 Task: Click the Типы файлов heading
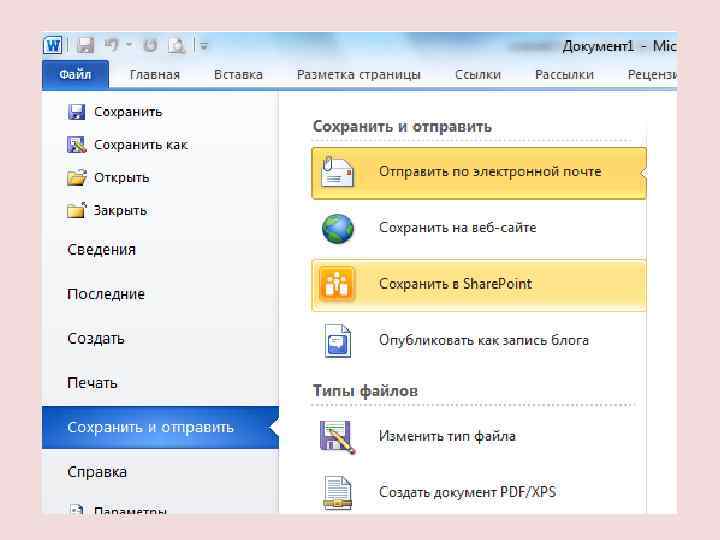[365, 391]
